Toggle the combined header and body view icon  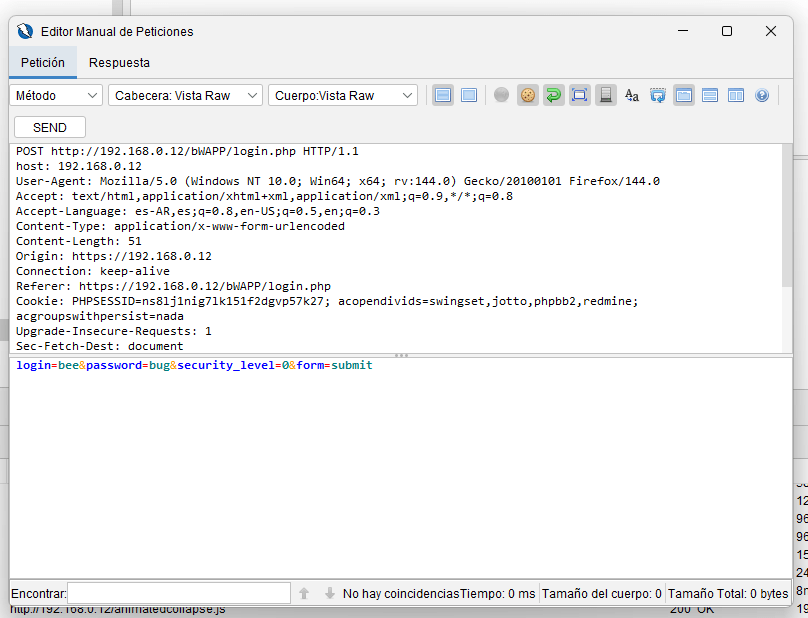pyautogui.click(x=468, y=96)
